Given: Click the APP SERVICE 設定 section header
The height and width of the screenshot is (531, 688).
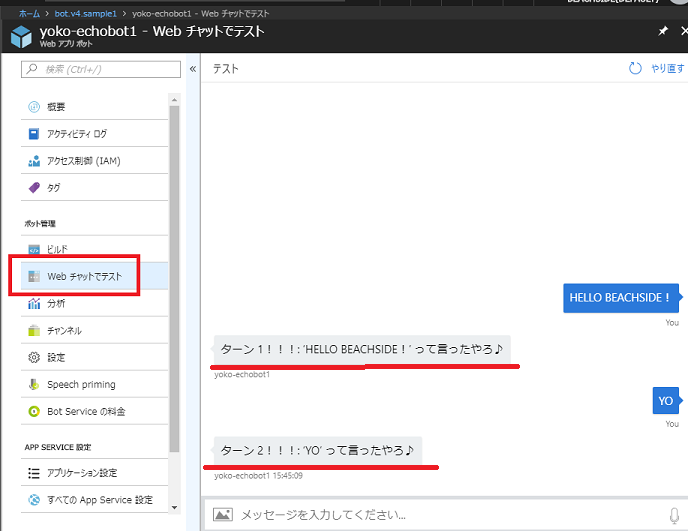Looking at the screenshot, I should click(57, 447).
